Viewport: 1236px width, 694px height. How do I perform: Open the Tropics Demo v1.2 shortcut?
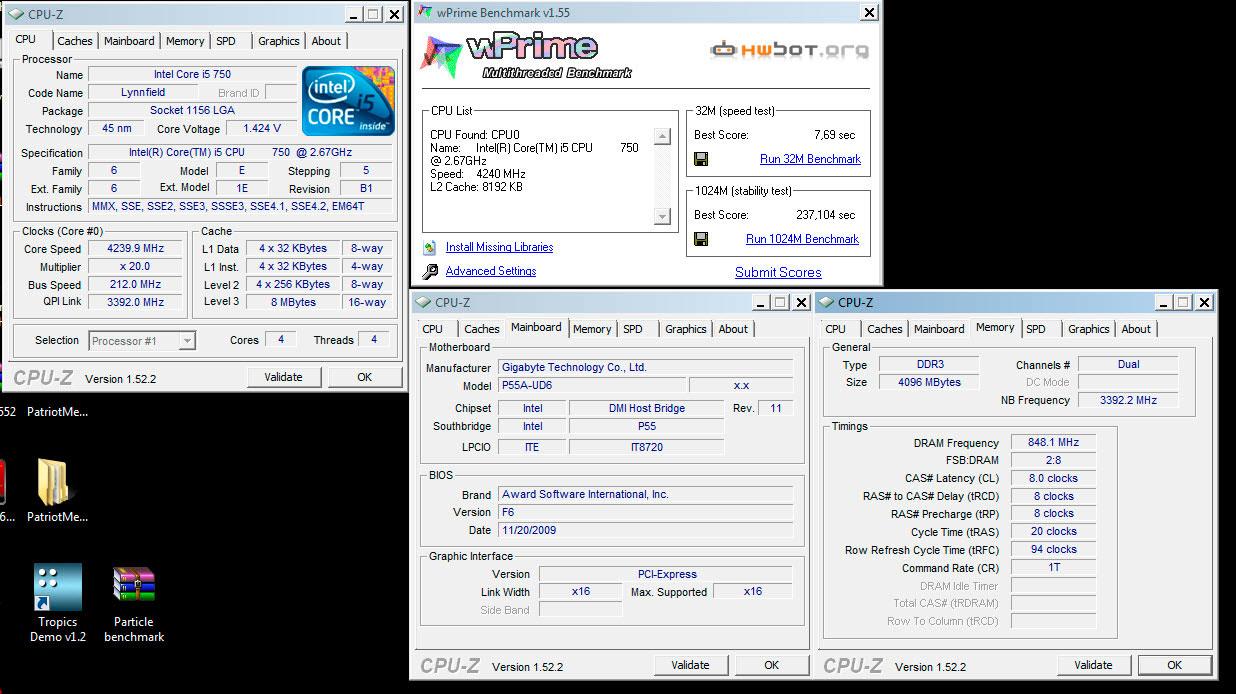tap(57, 587)
